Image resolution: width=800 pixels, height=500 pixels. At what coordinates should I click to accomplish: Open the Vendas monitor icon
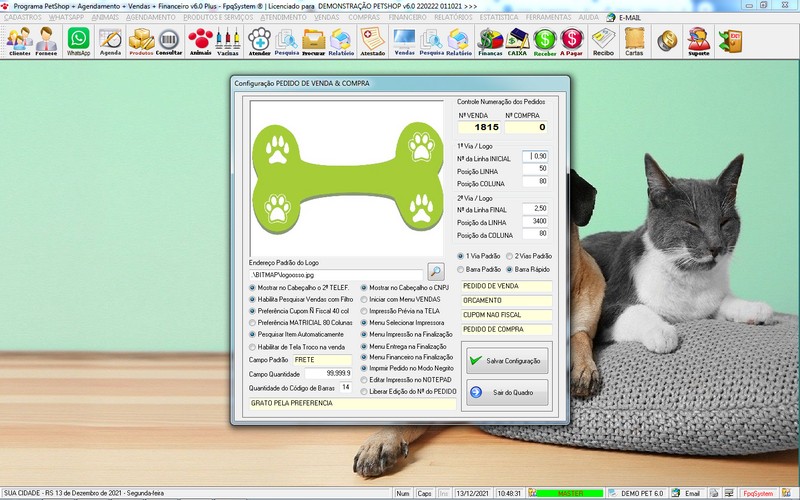(405, 41)
